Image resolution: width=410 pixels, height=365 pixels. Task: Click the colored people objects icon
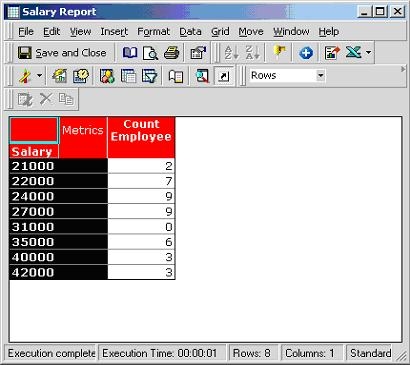pyautogui.click(x=107, y=76)
